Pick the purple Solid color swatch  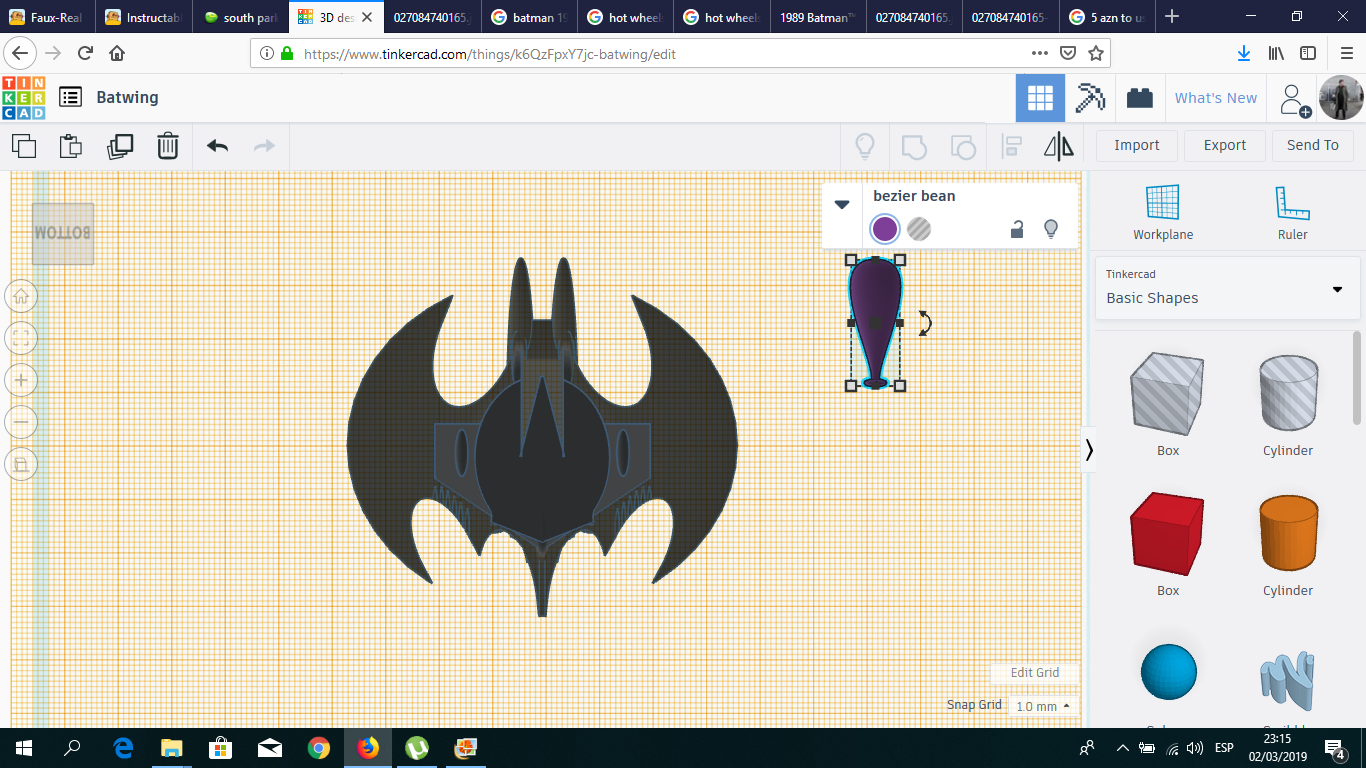(885, 229)
